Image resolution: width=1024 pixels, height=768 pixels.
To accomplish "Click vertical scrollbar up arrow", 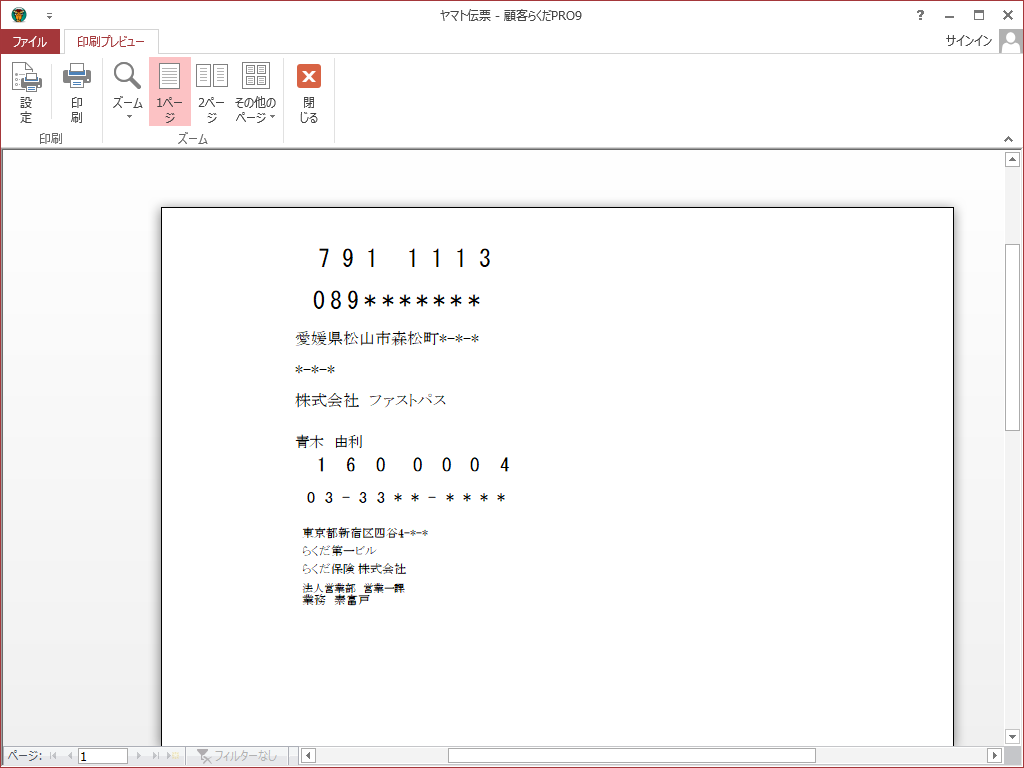I will 1012,159.
